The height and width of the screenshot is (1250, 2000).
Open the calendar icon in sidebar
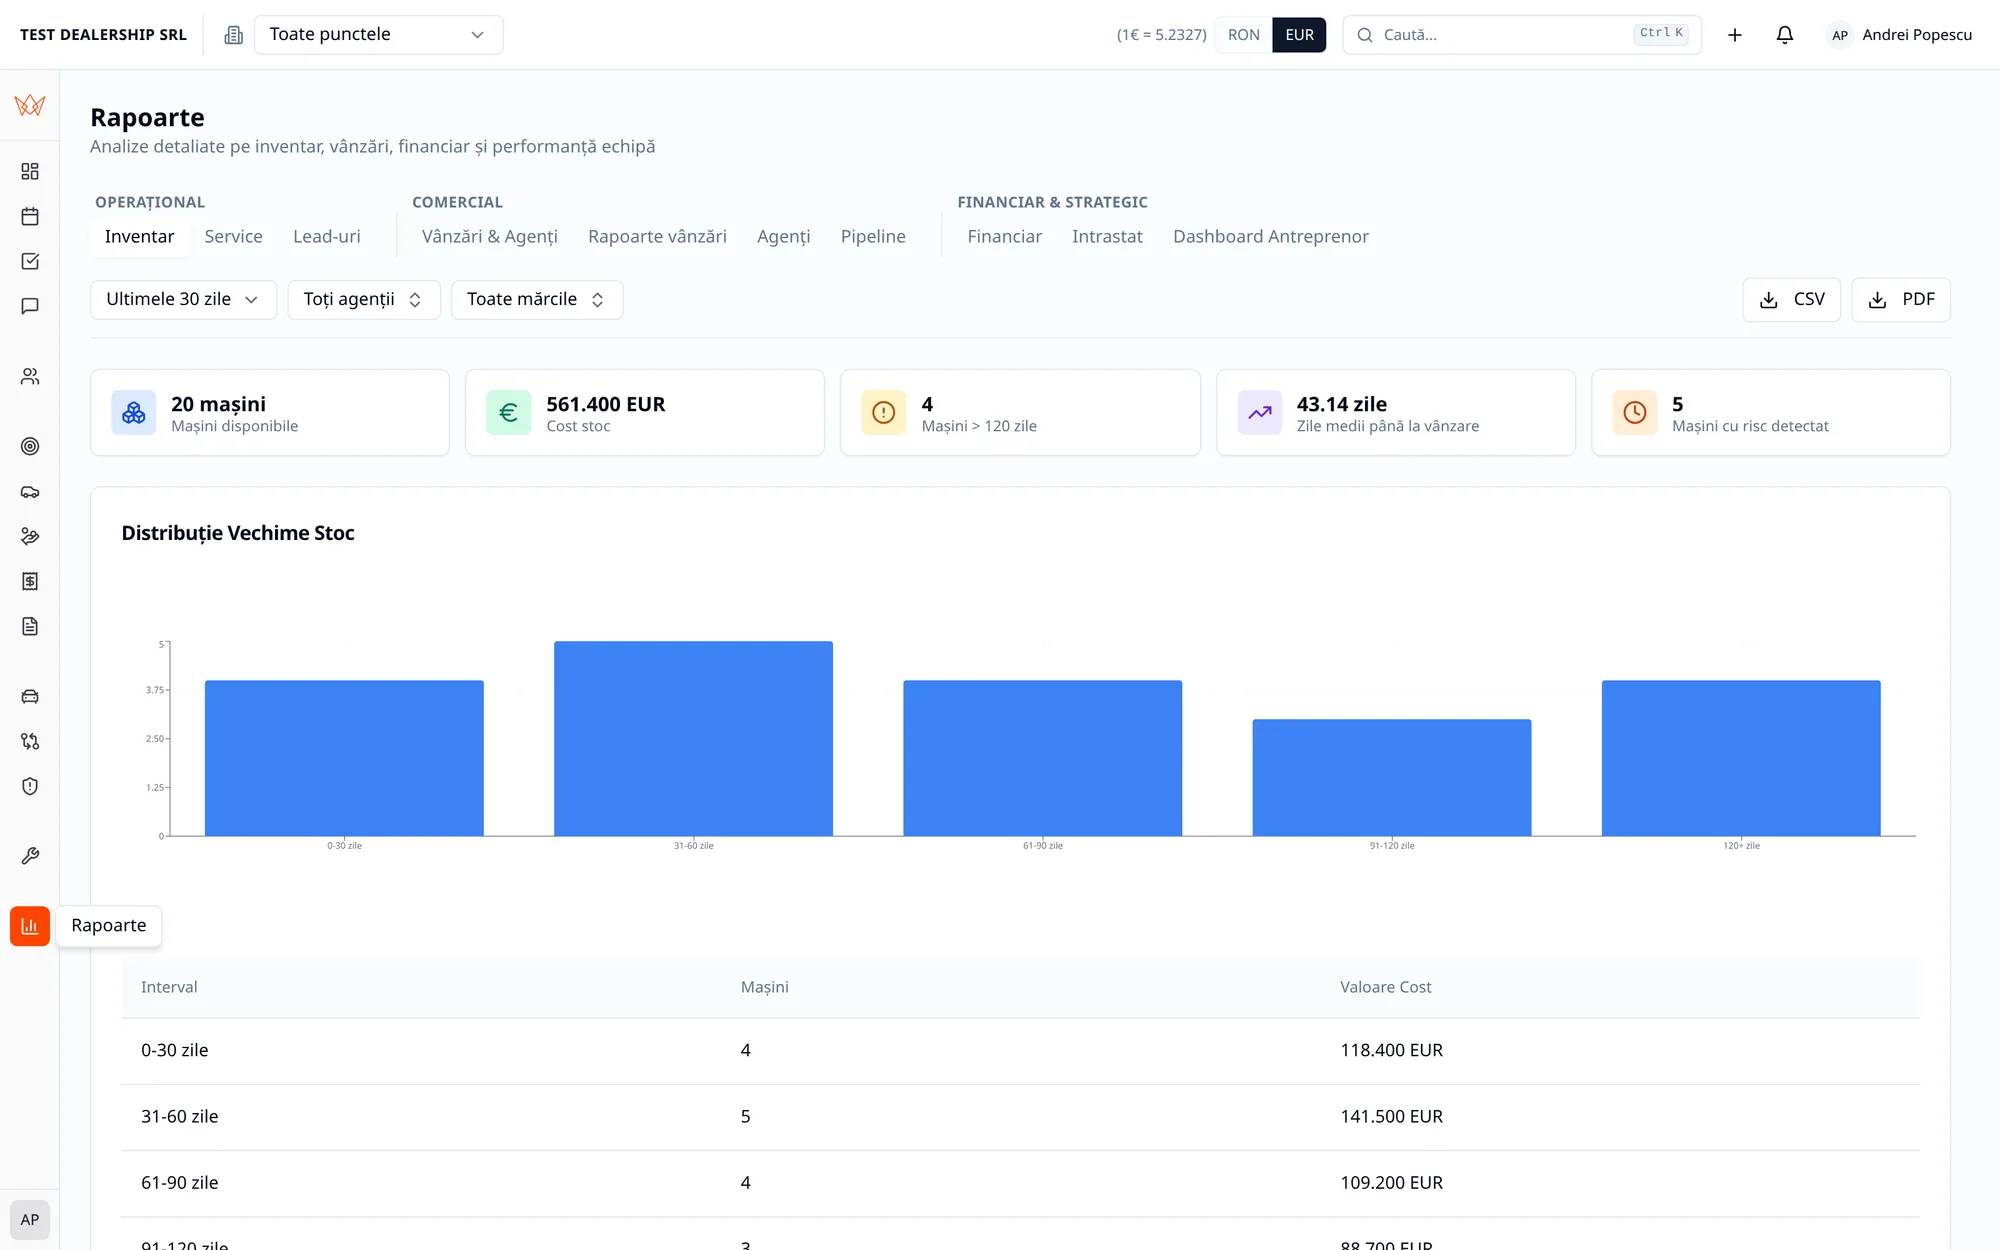click(x=30, y=216)
